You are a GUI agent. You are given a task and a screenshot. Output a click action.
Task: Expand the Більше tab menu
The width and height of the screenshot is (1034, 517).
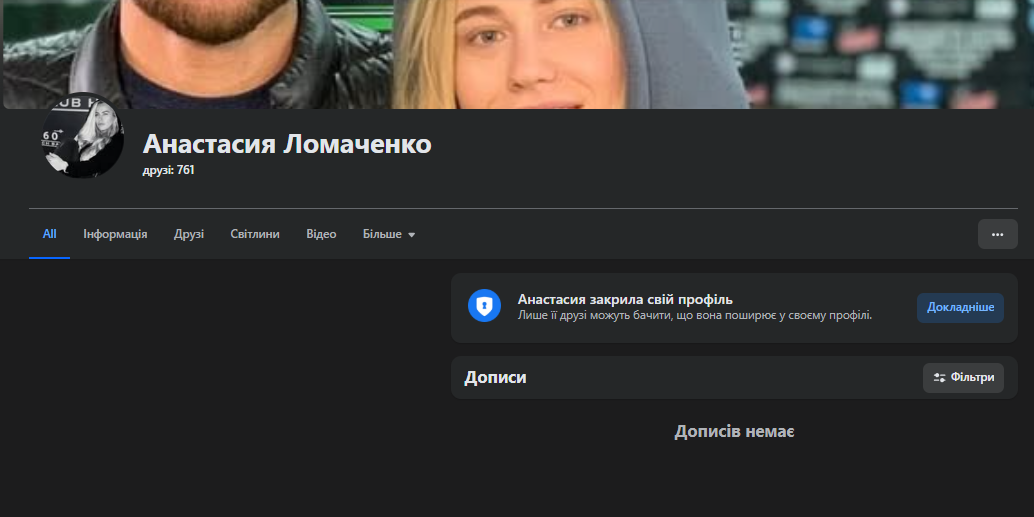pyautogui.click(x=388, y=234)
